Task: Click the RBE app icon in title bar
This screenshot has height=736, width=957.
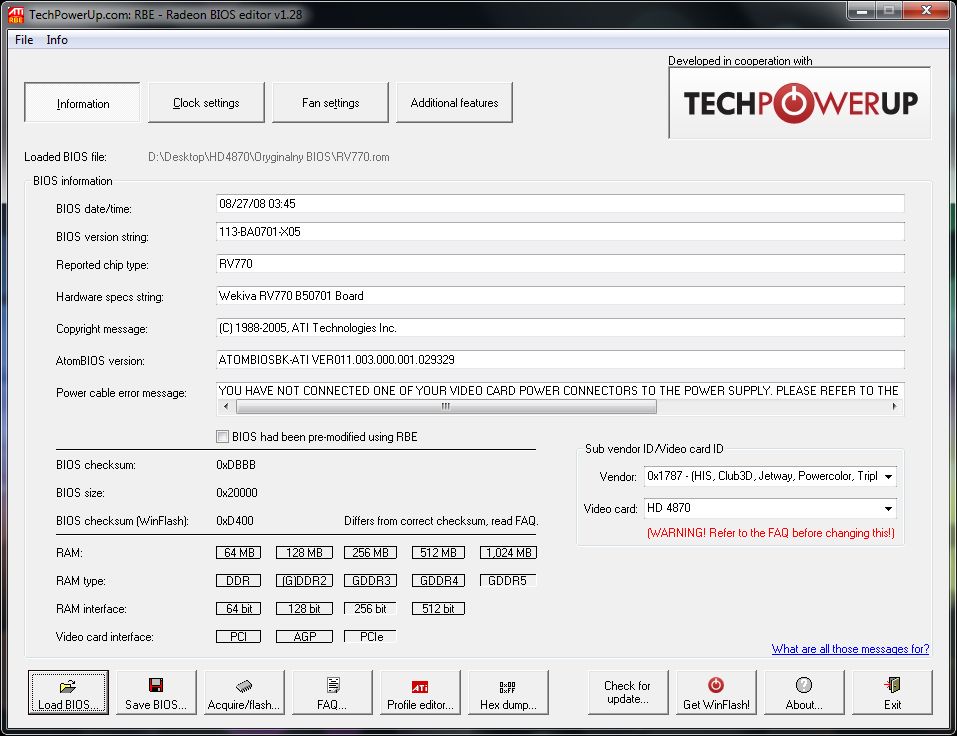Action: click(x=15, y=15)
